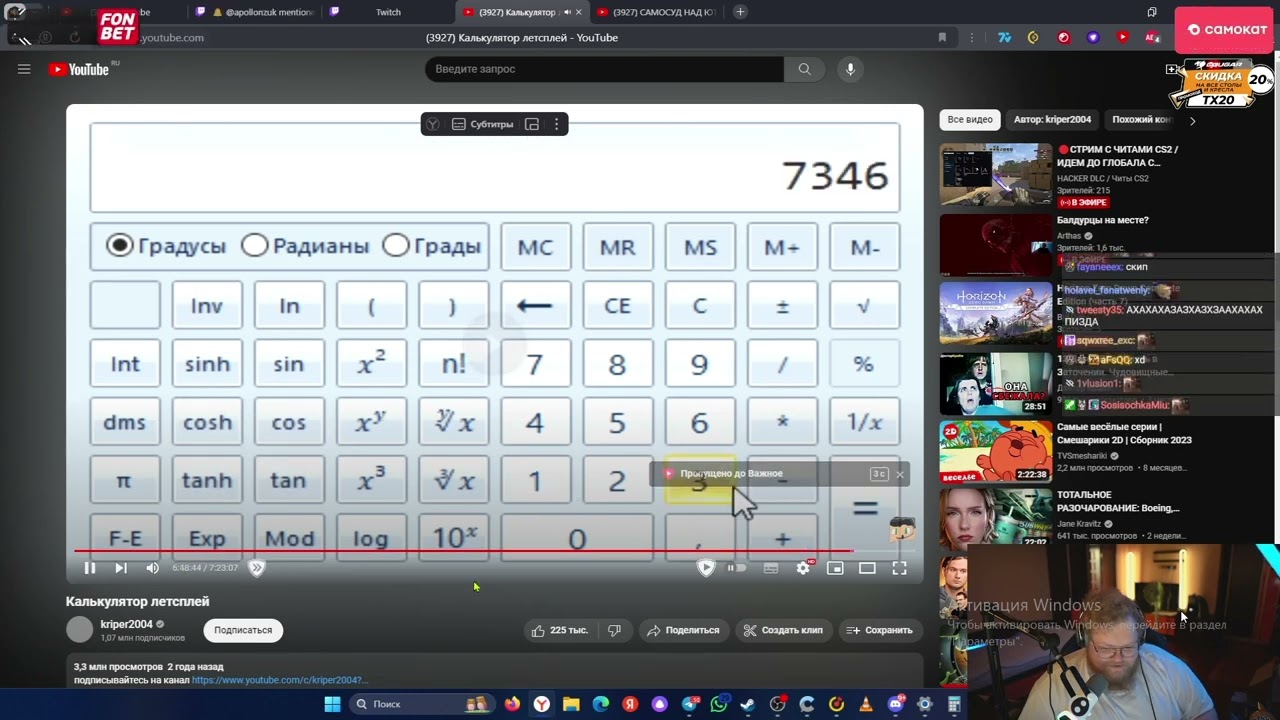Select the Все видео filter chip
Image resolution: width=1280 pixels, height=720 pixels.
(970, 119)
